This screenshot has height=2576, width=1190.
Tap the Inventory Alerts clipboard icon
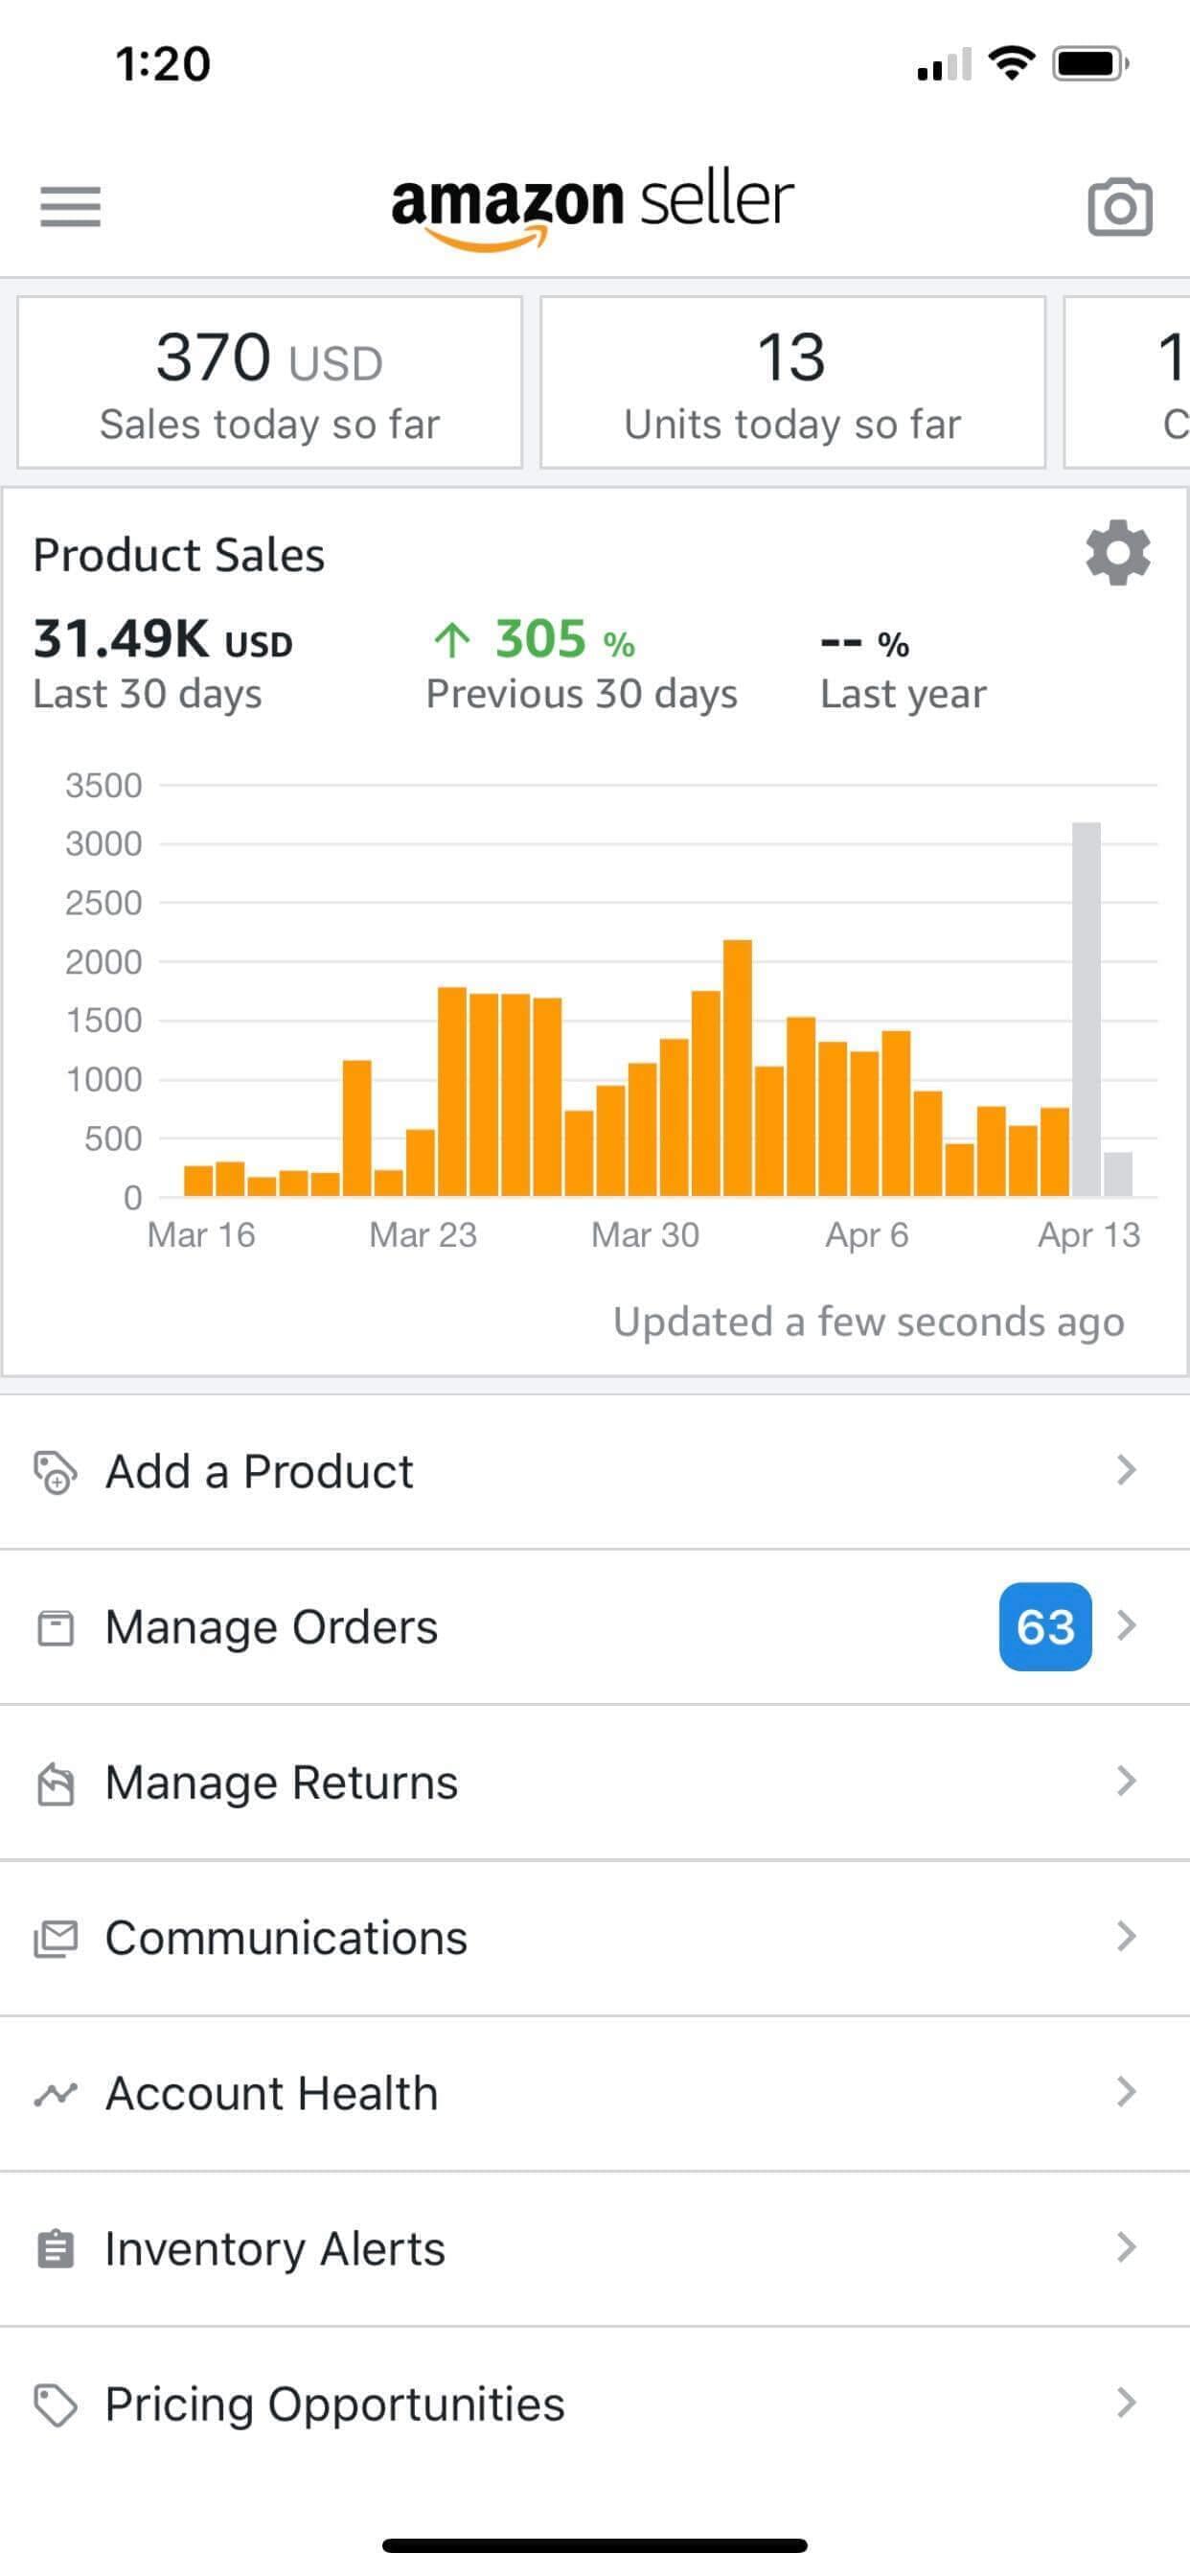click(55, 2249)
